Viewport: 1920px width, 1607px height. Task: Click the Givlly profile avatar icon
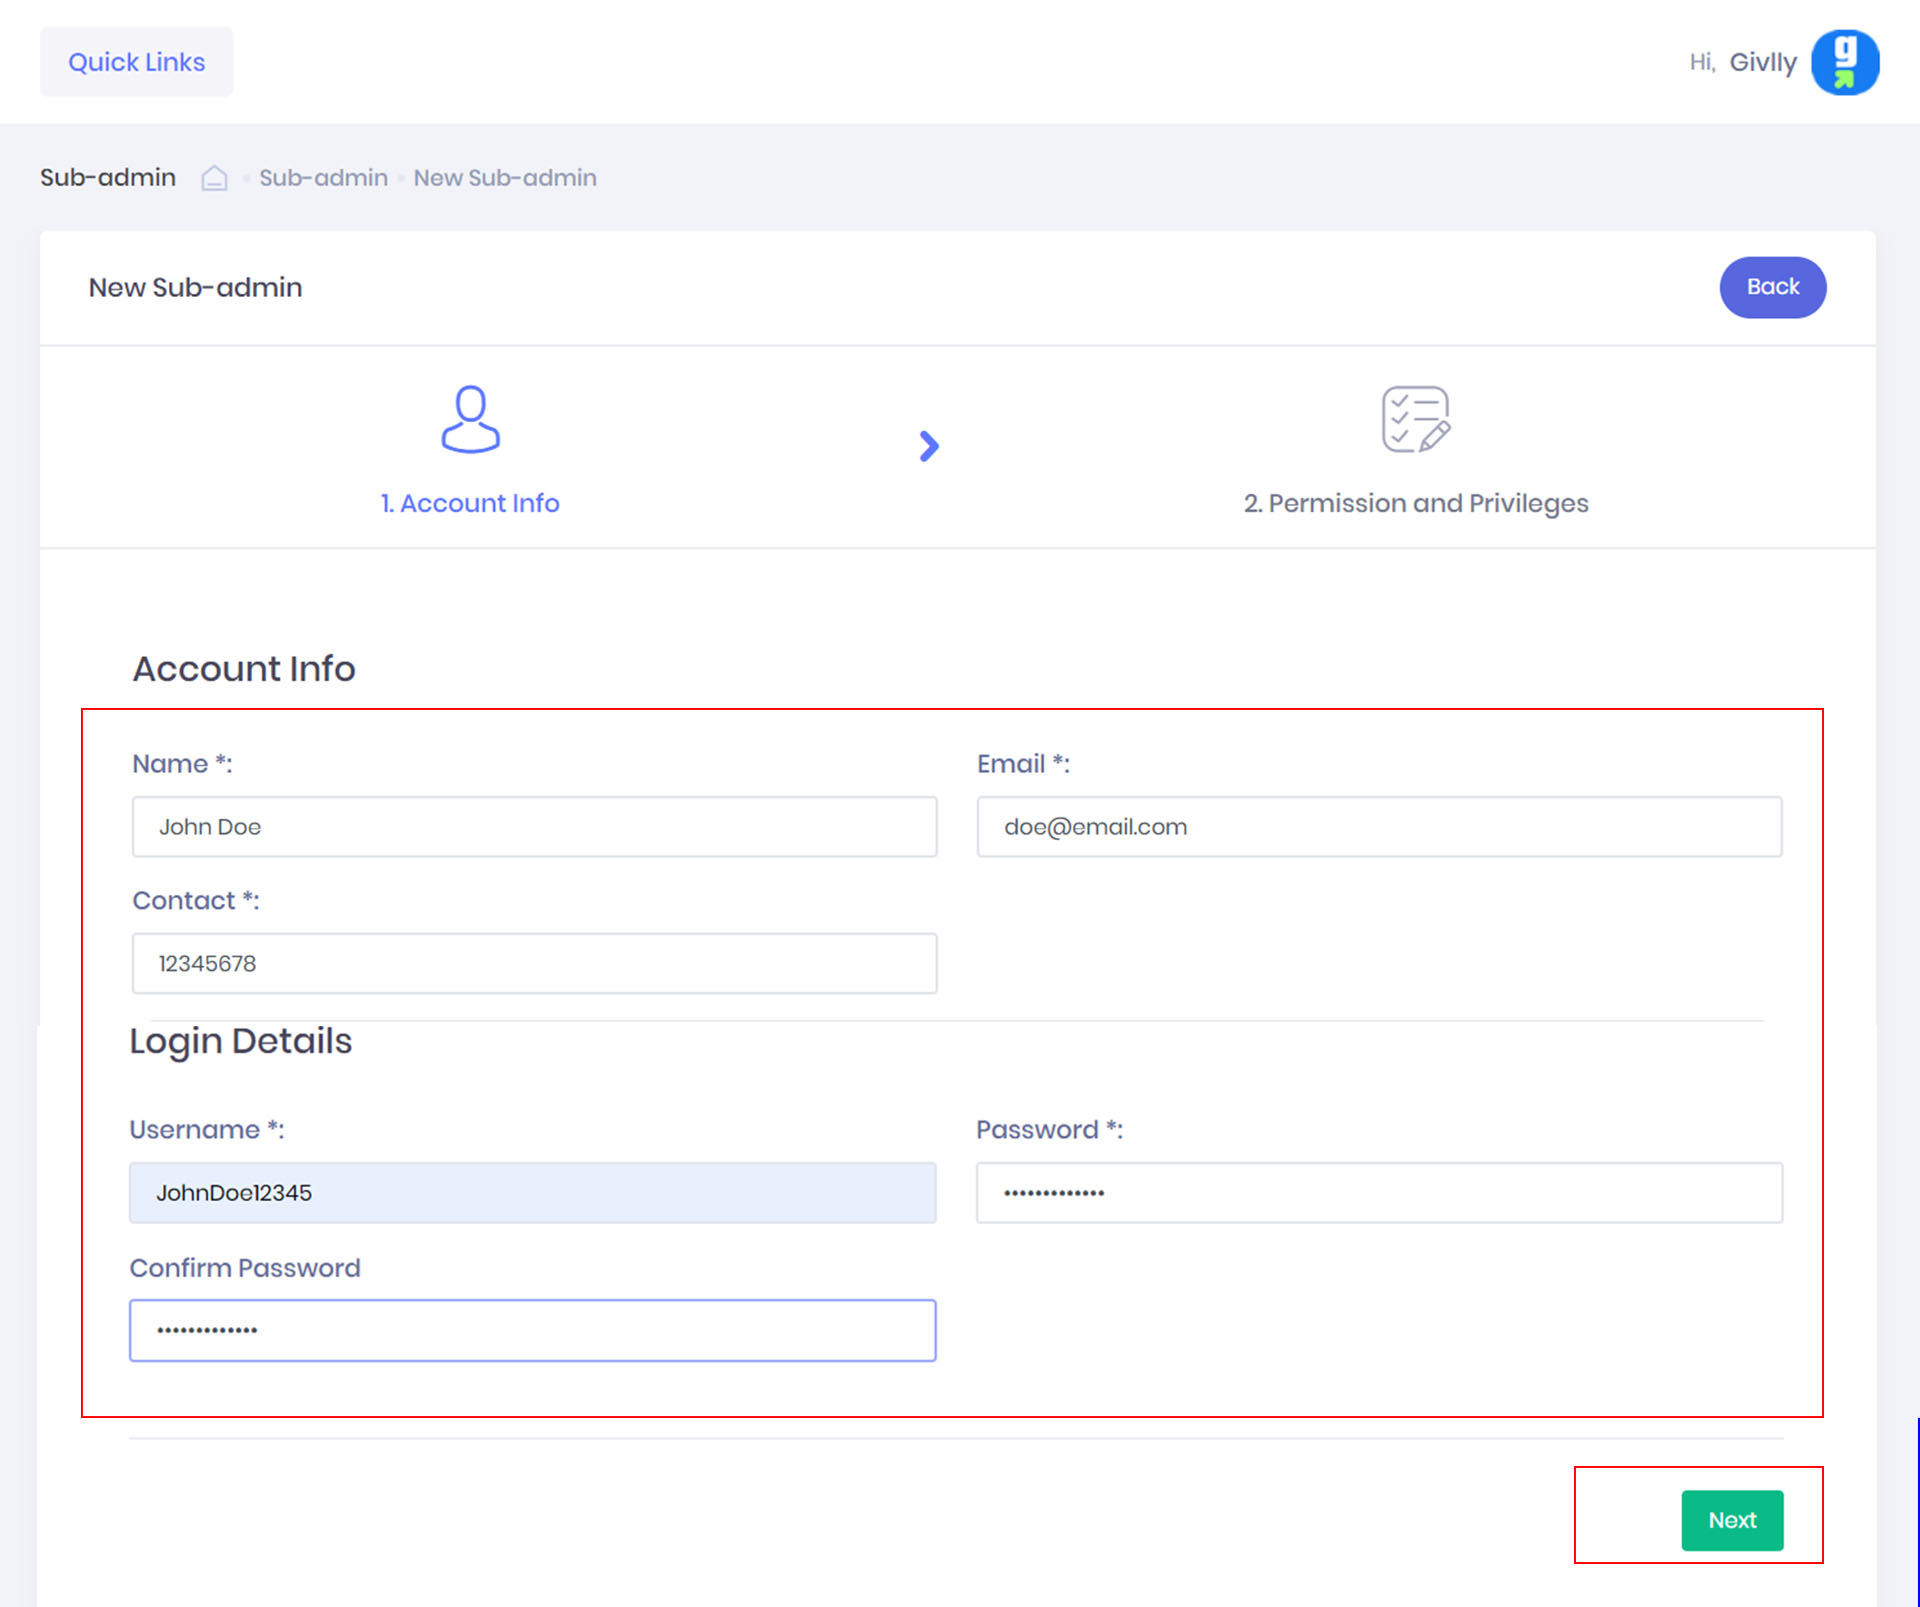click(1844, 62)
